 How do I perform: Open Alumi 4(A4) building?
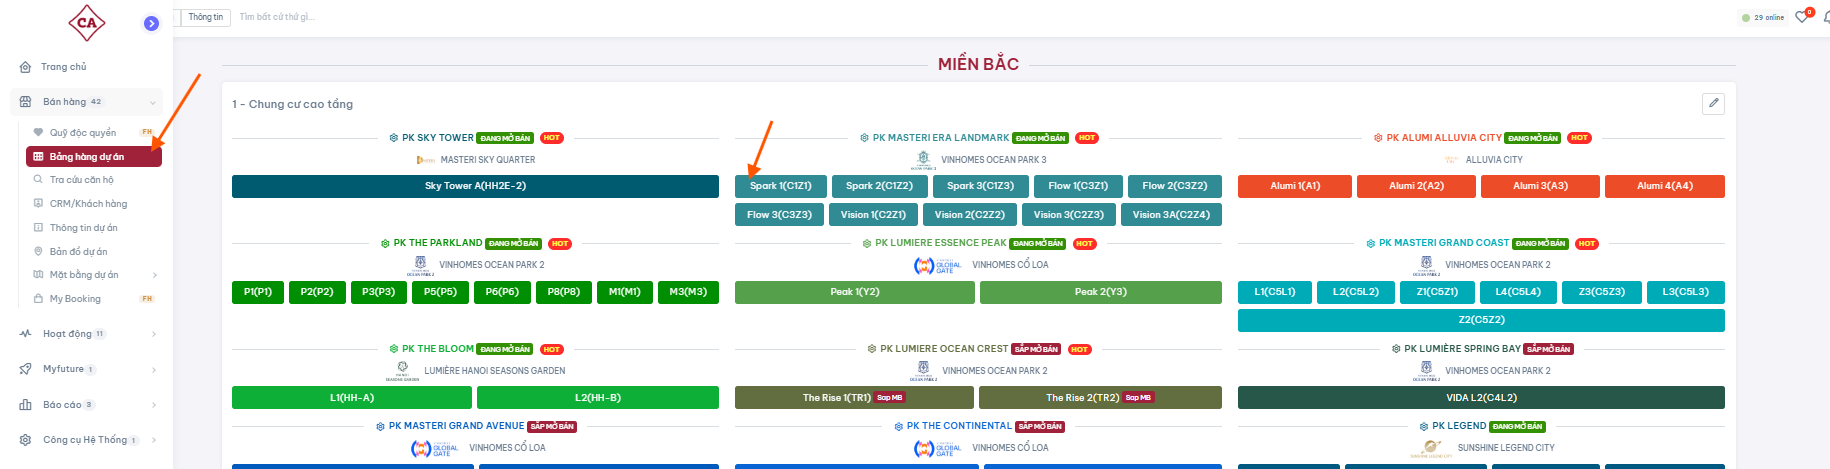click(x=1665, y=186)
